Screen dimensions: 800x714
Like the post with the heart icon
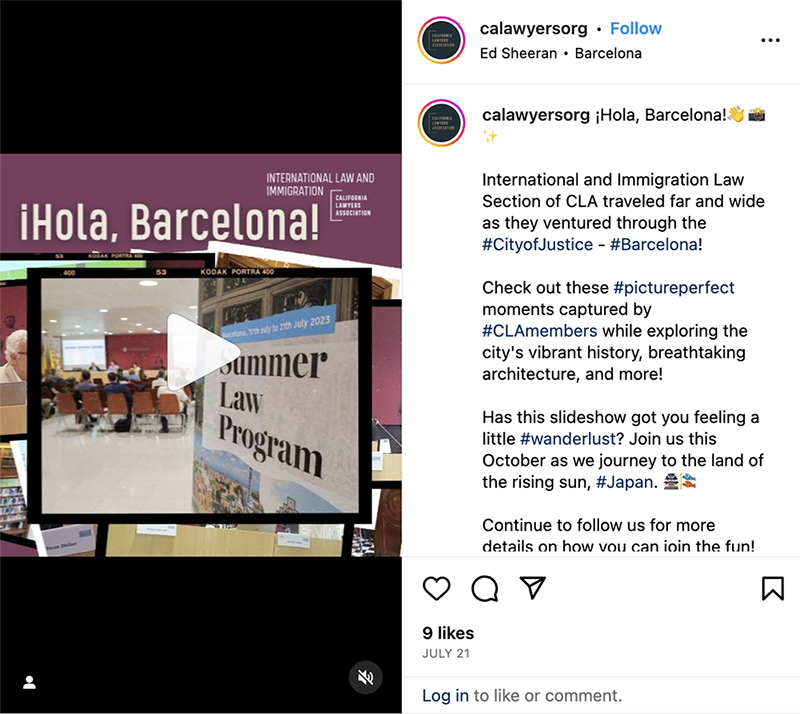tap(437, 588)
